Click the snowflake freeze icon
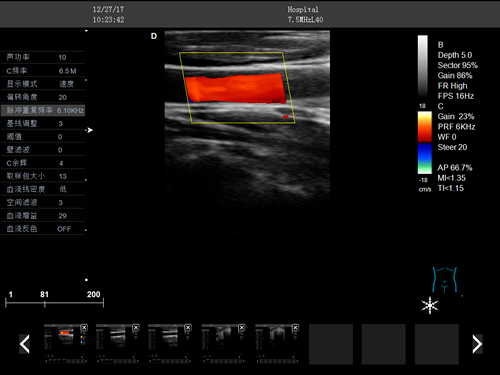The image size is (500, 375). click(430, 305)
